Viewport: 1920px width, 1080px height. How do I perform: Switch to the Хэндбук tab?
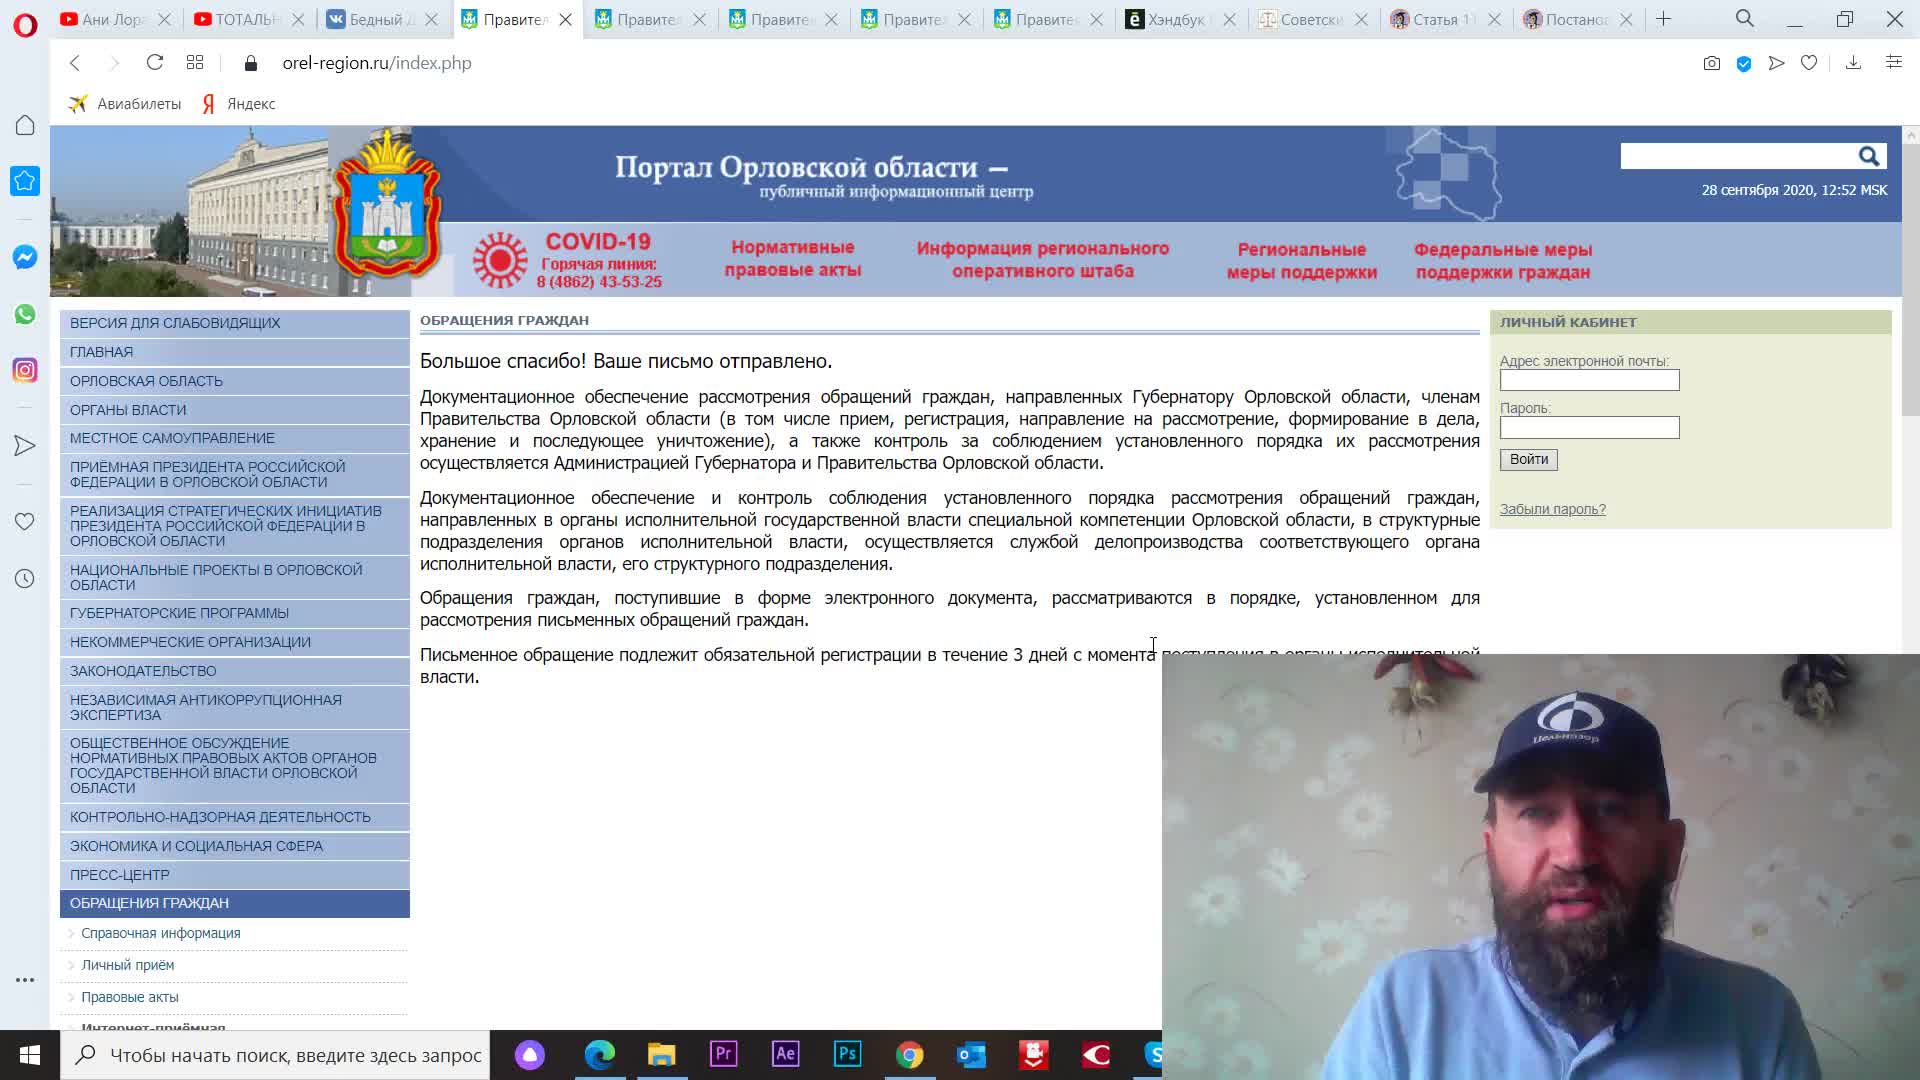pyautogui.click(x=1173, y=19)
